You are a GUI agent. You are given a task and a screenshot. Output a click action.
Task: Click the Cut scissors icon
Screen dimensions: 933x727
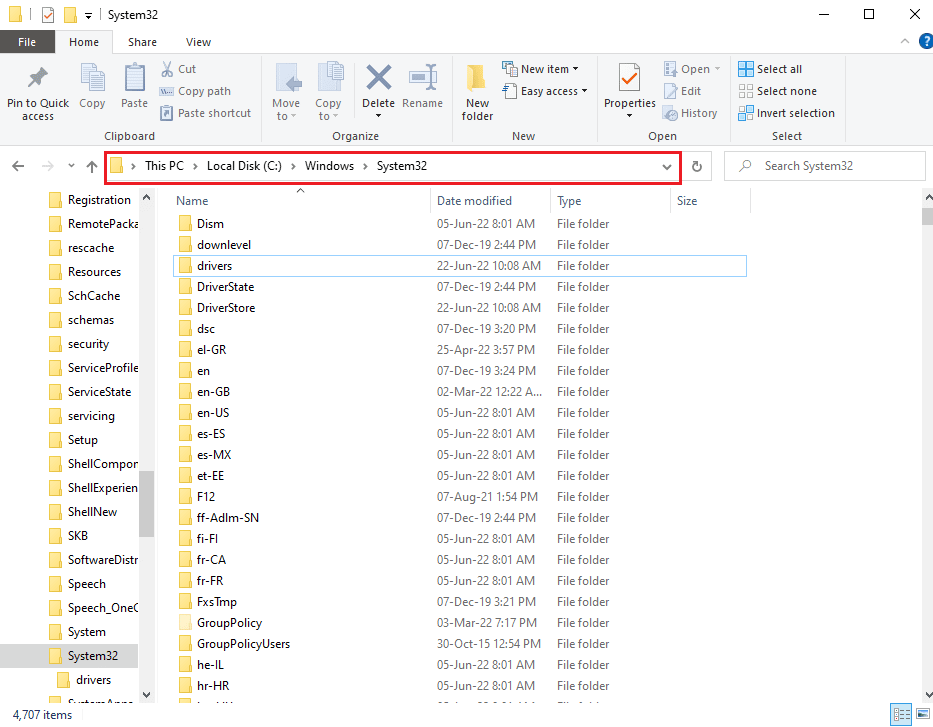click(167, 69)
